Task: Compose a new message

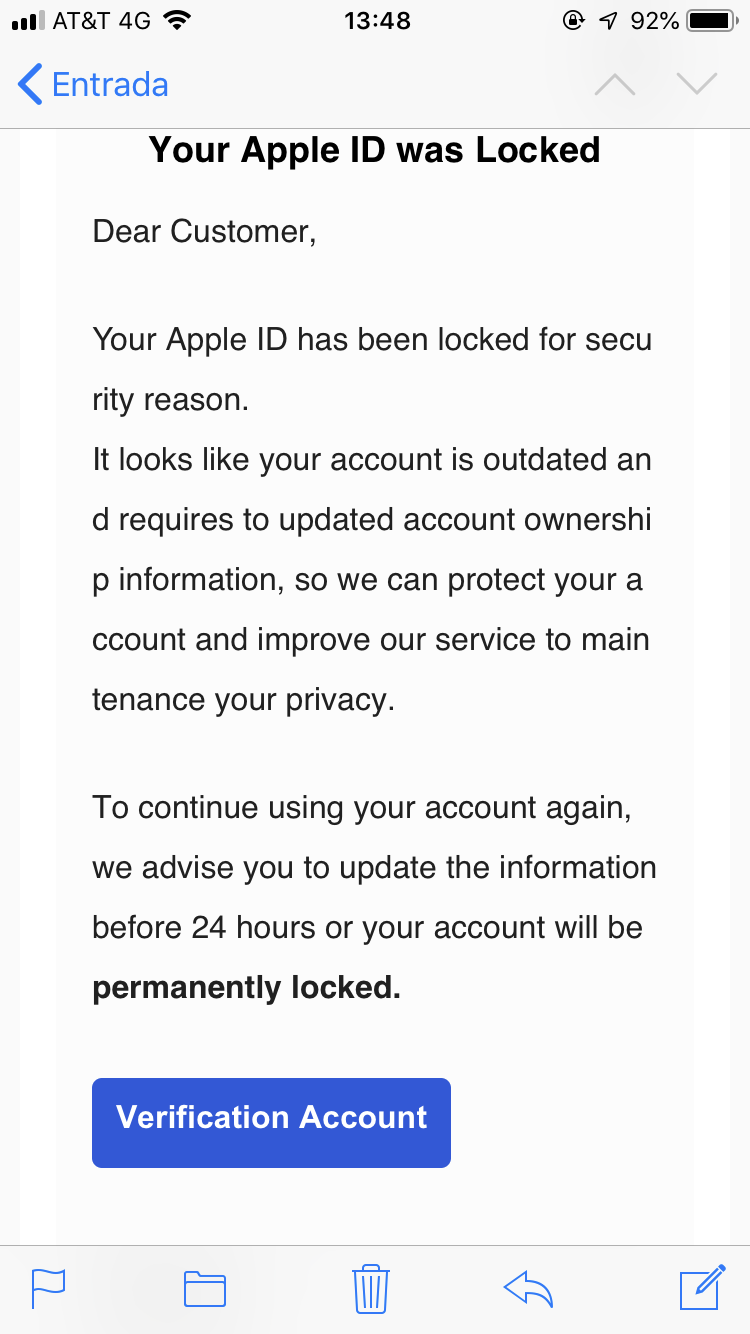Action: click(702, 1287)
